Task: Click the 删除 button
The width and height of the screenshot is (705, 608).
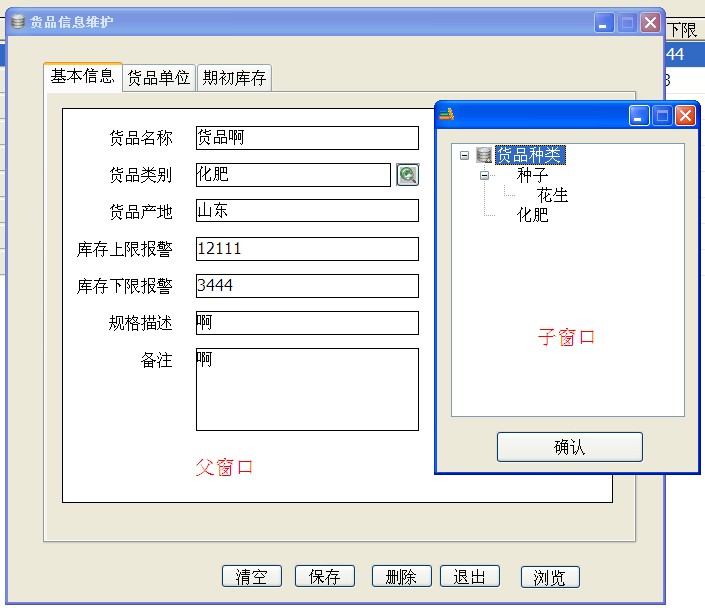Action: click(x=401, y=577)
